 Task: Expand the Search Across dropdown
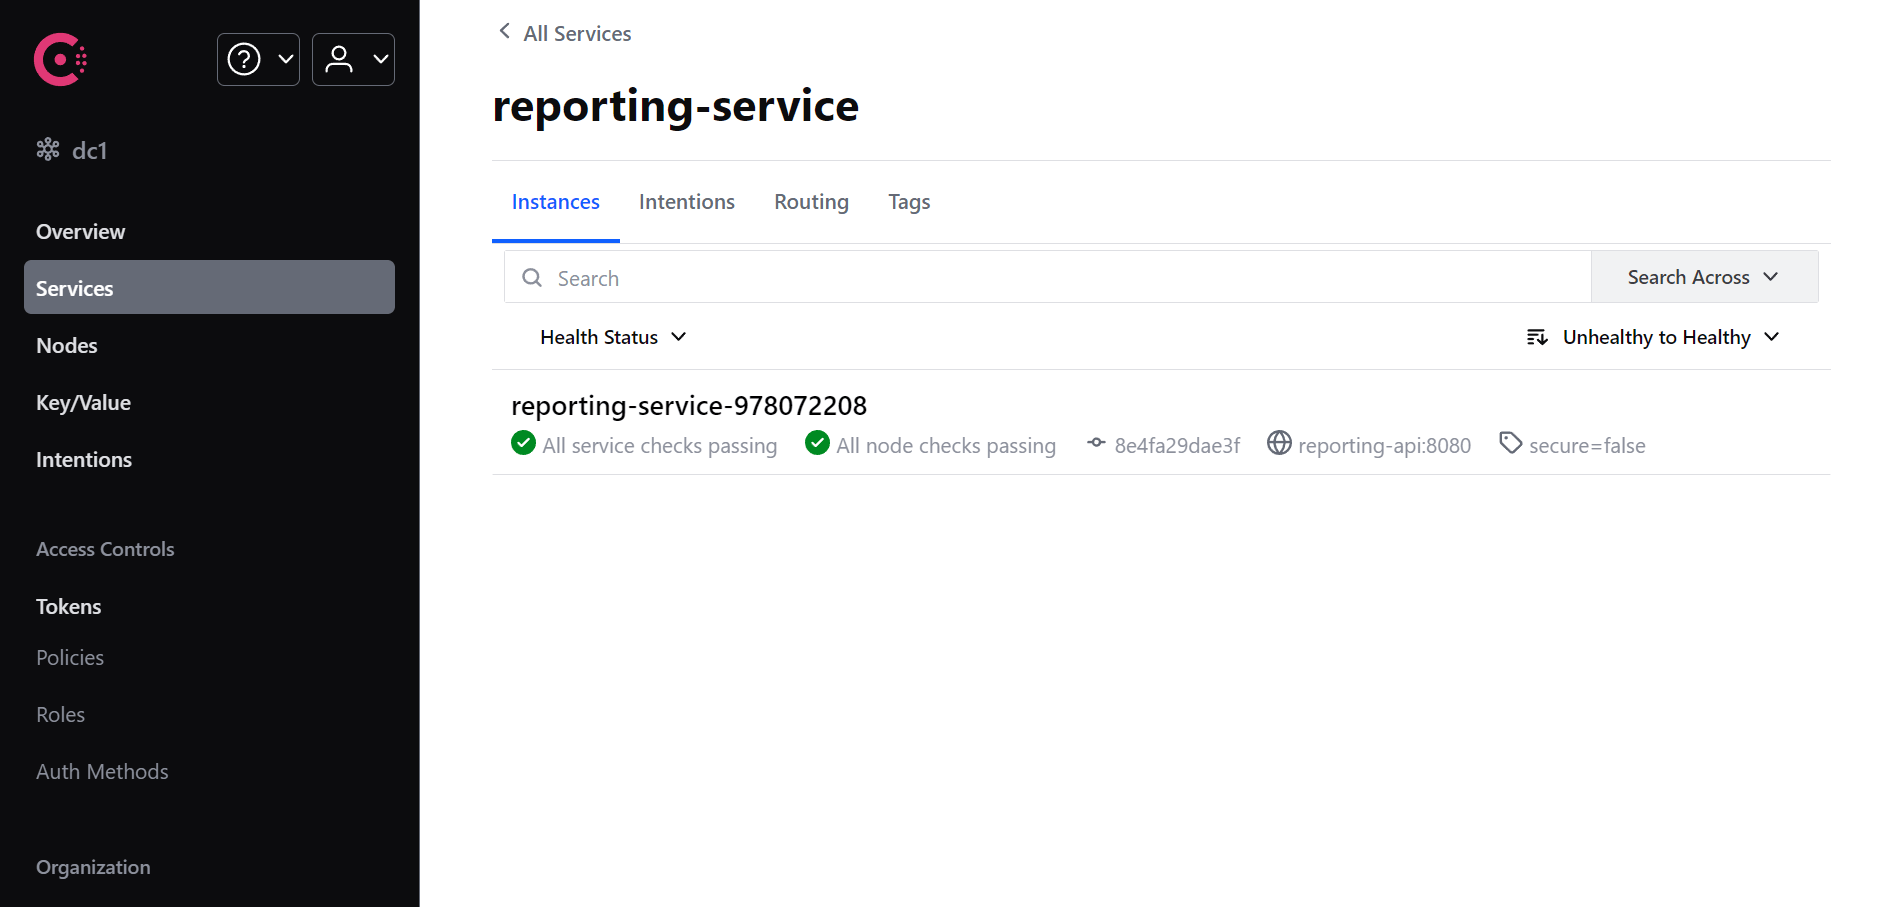1703,277
